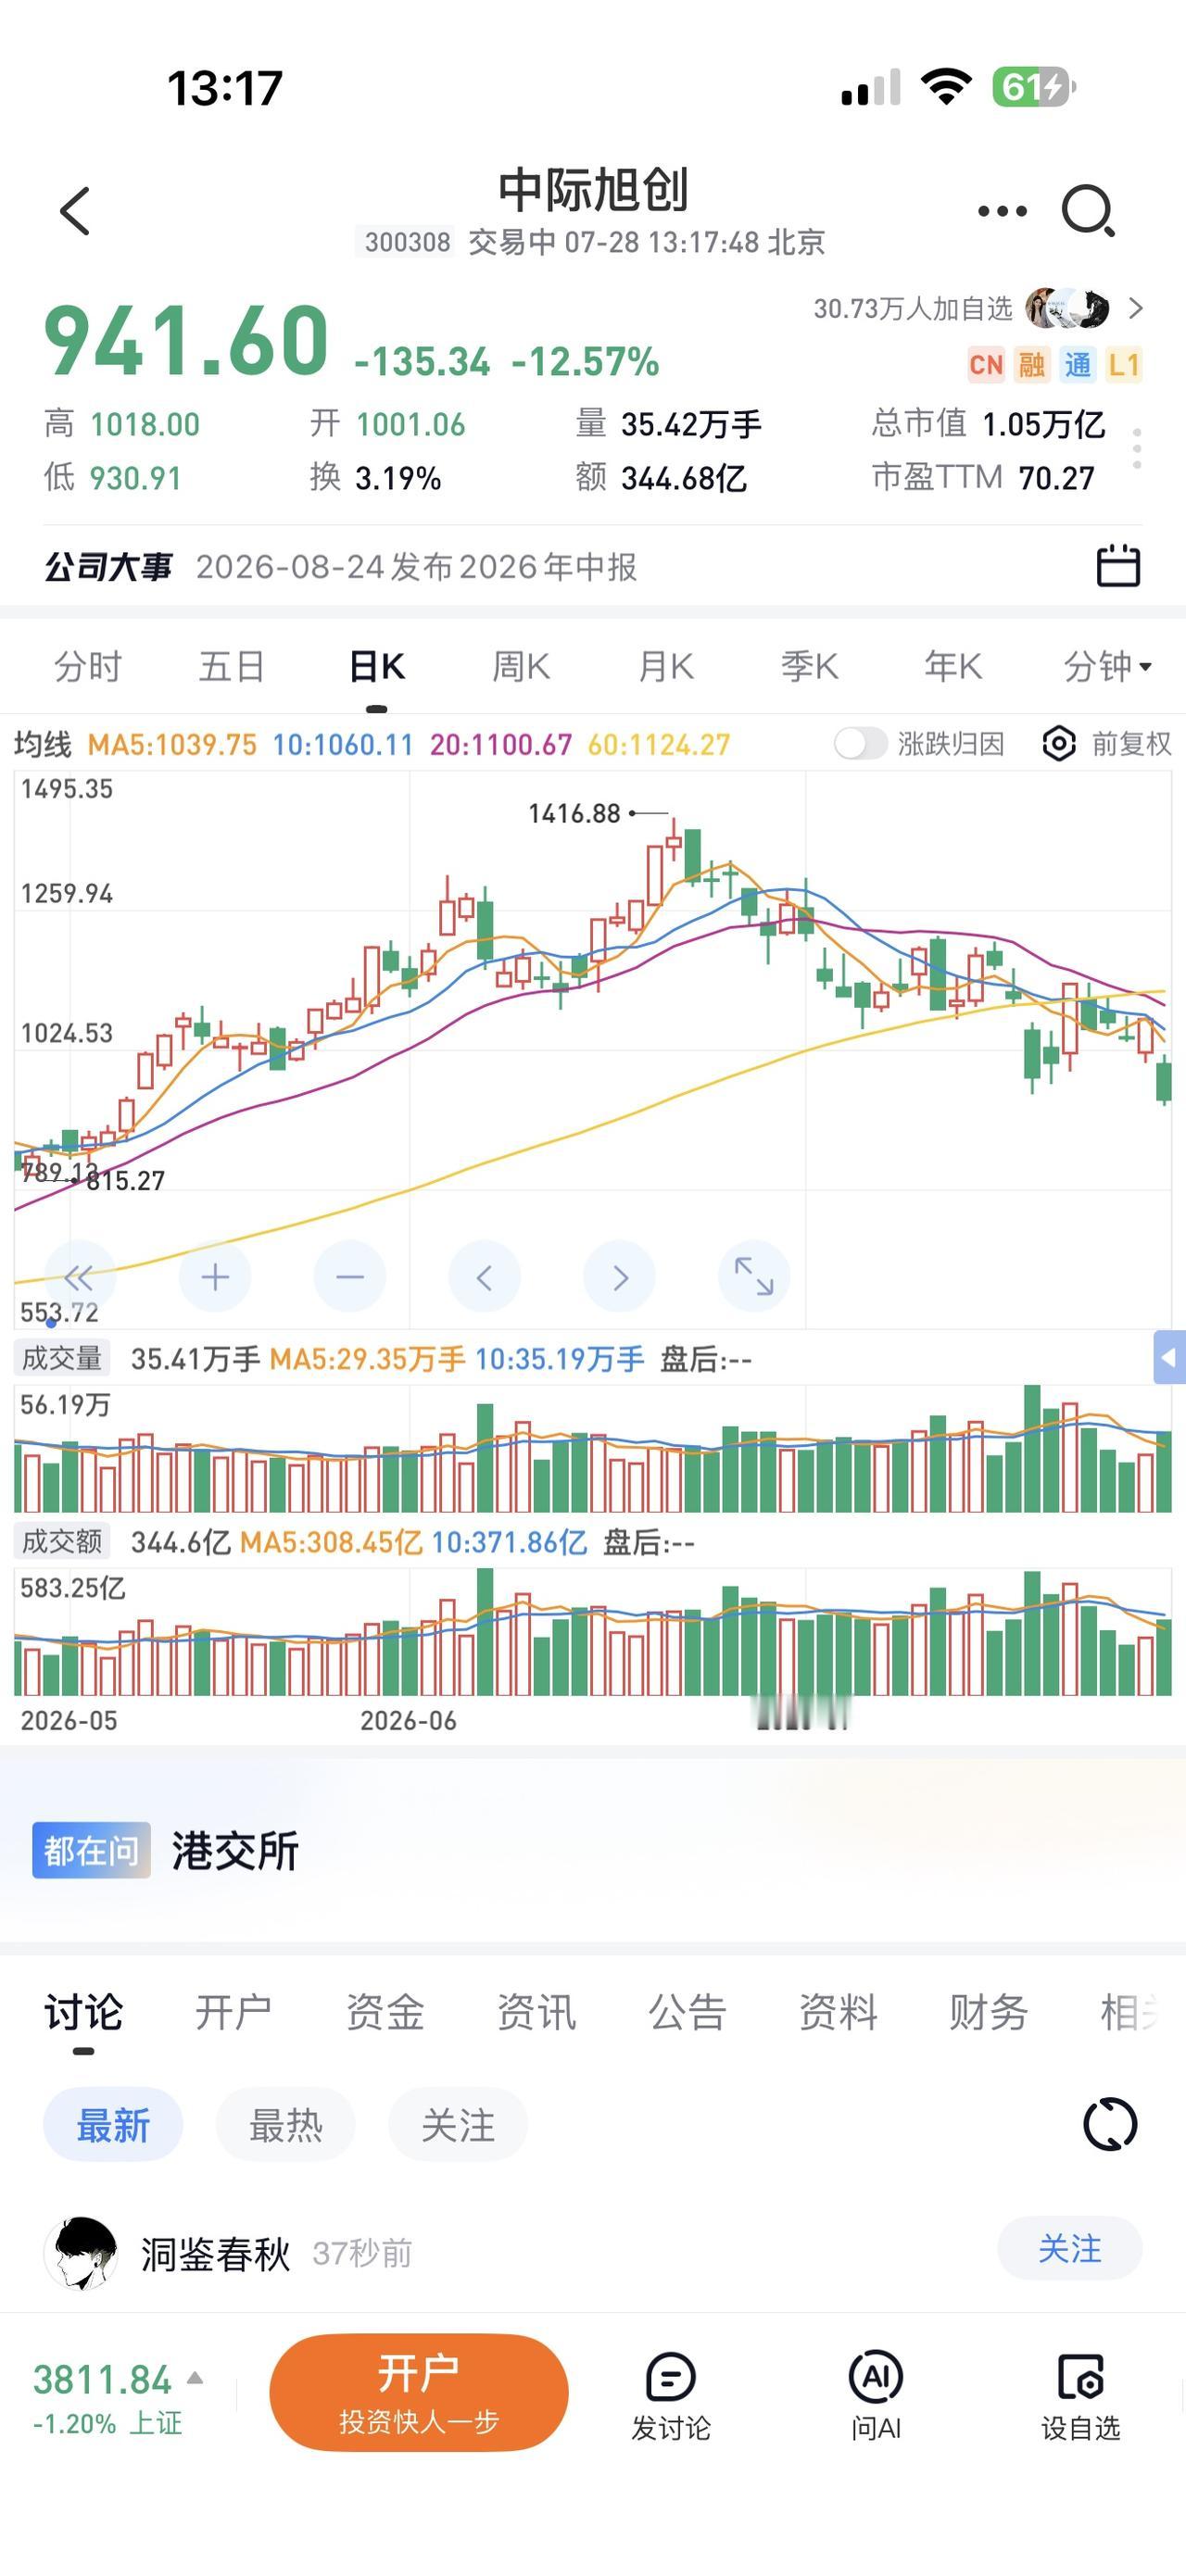The width and height of the screenshot is (1186, 2576).
Task: Select the 日K chart tab
Action: pyautogui.click(x=377, y=666)
